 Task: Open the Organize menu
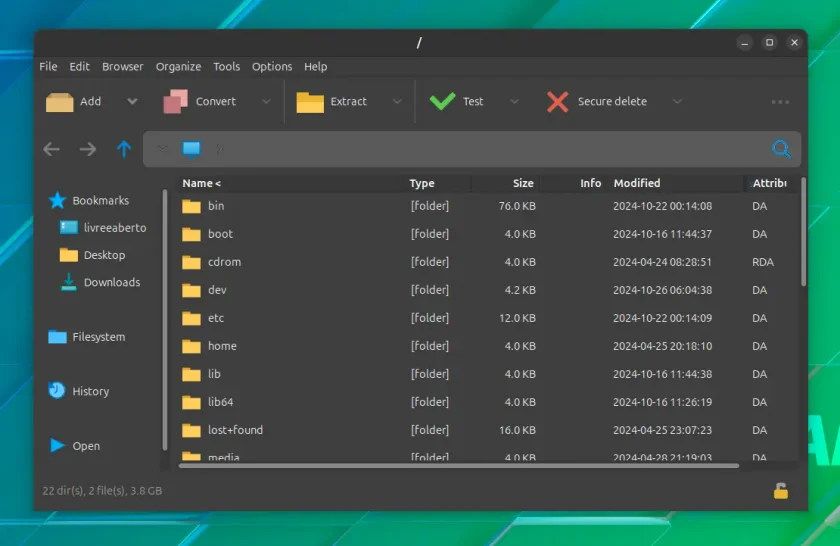click(178, 66)
